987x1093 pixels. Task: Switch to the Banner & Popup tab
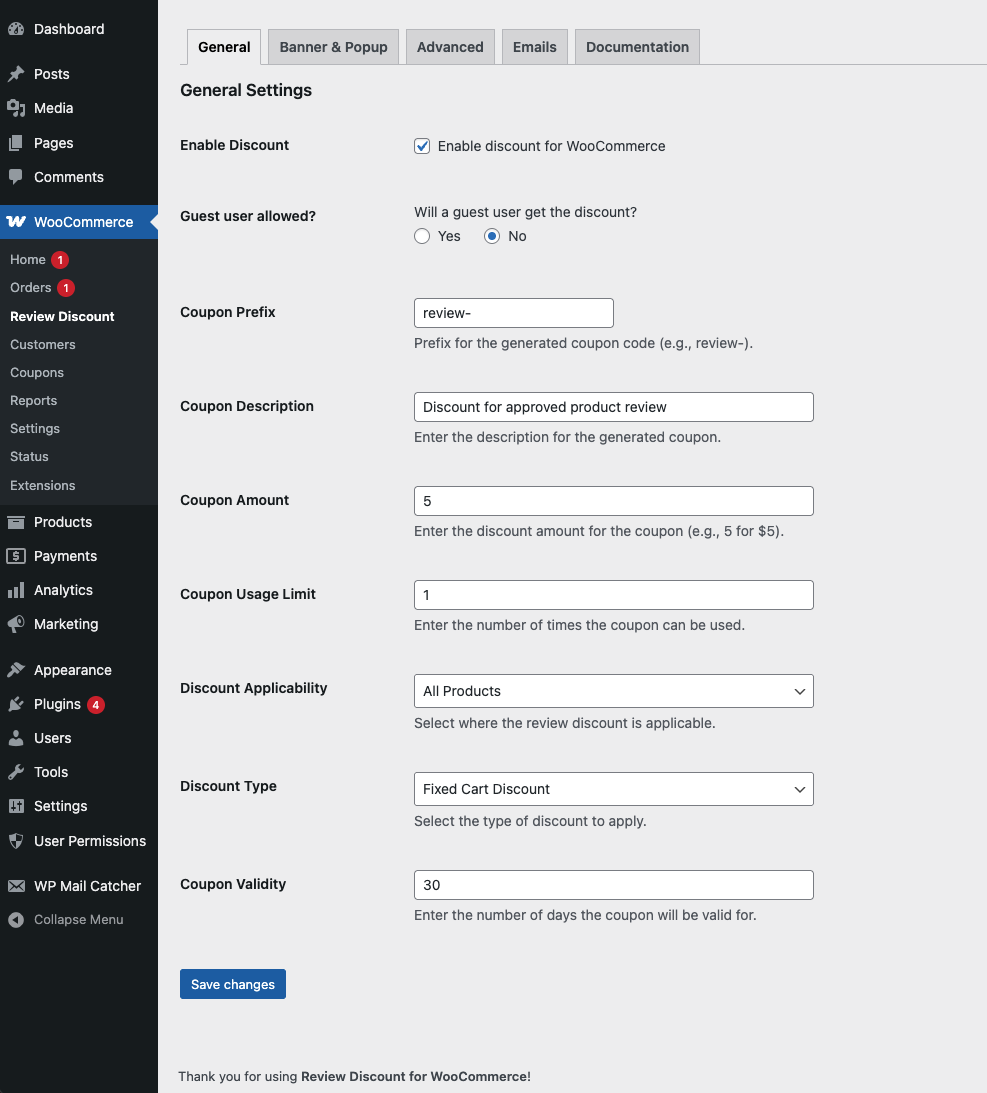(x=333, y=47)
